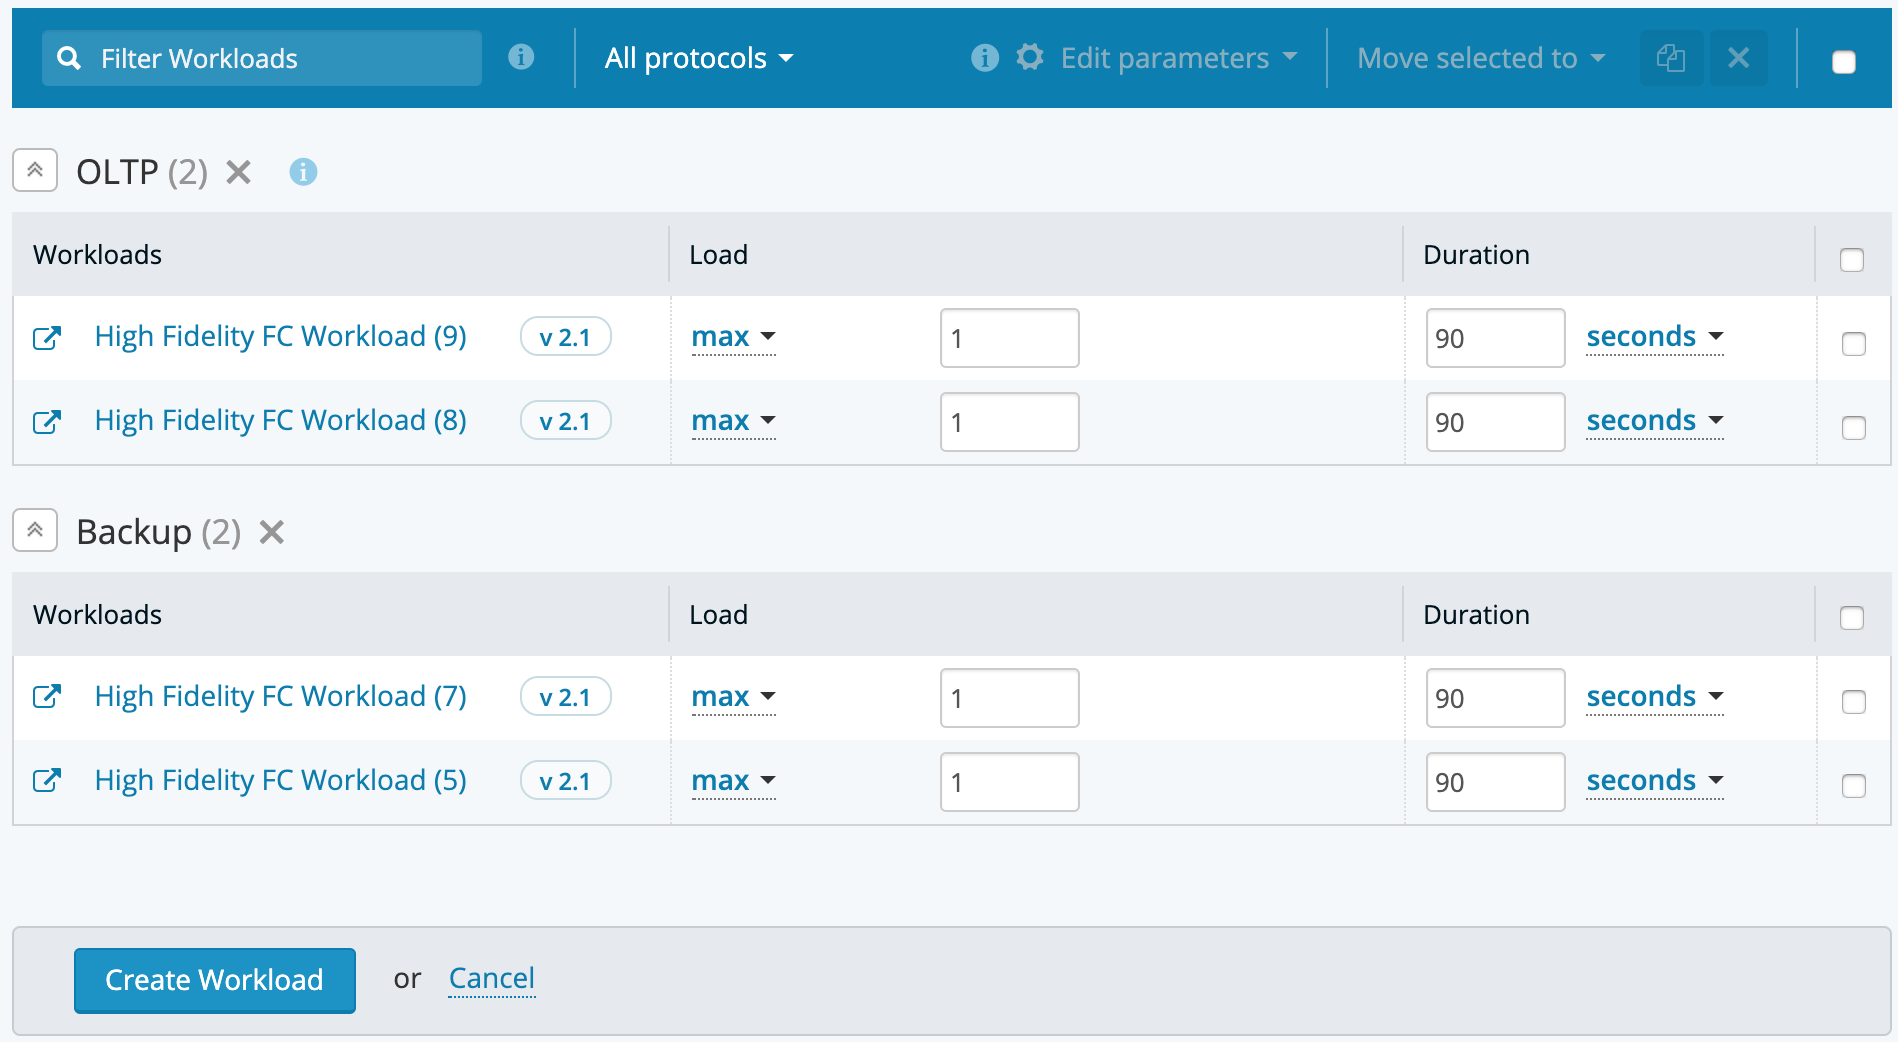Click the search magnifier icon in filter box
This screenshot has height=1042, width=1898.
(x=69, y=58)
